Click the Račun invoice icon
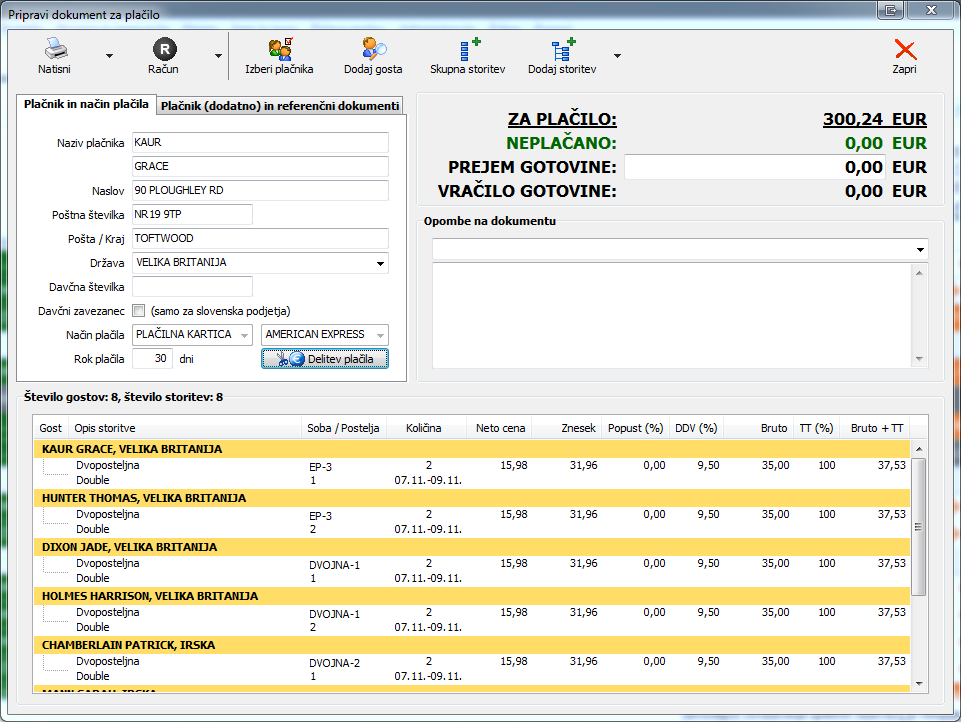961x722 pixels. tap(164, 49)
